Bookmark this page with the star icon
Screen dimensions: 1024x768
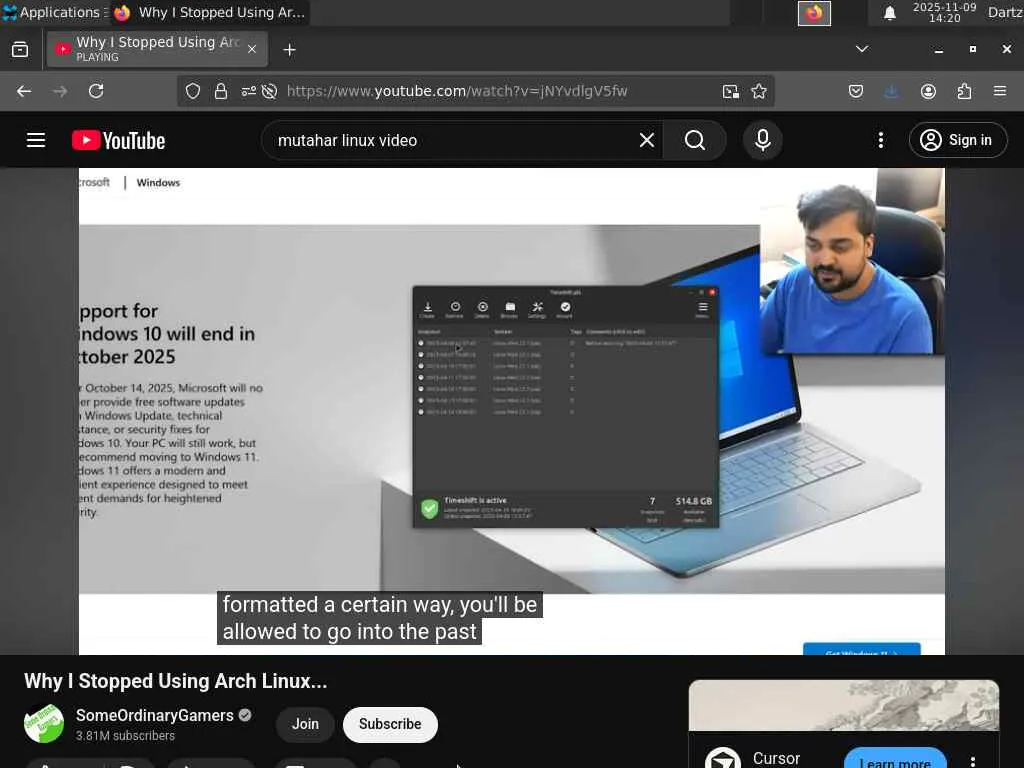pyautogui.click(x=759, y=91)
